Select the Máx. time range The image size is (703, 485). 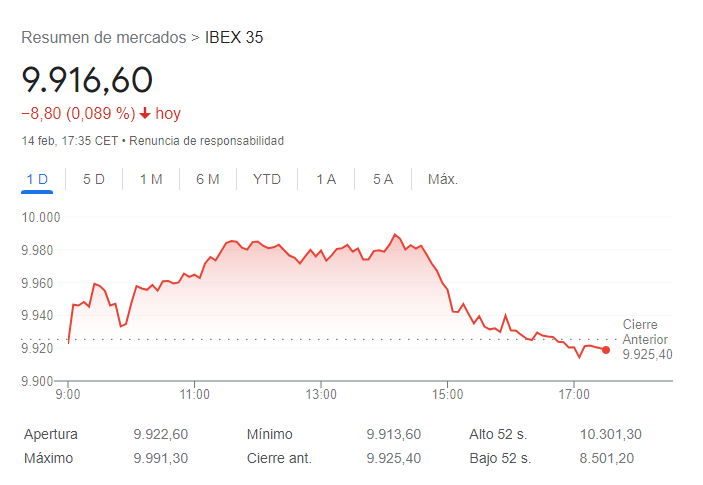pyautogui.click(x=443, y=179)
